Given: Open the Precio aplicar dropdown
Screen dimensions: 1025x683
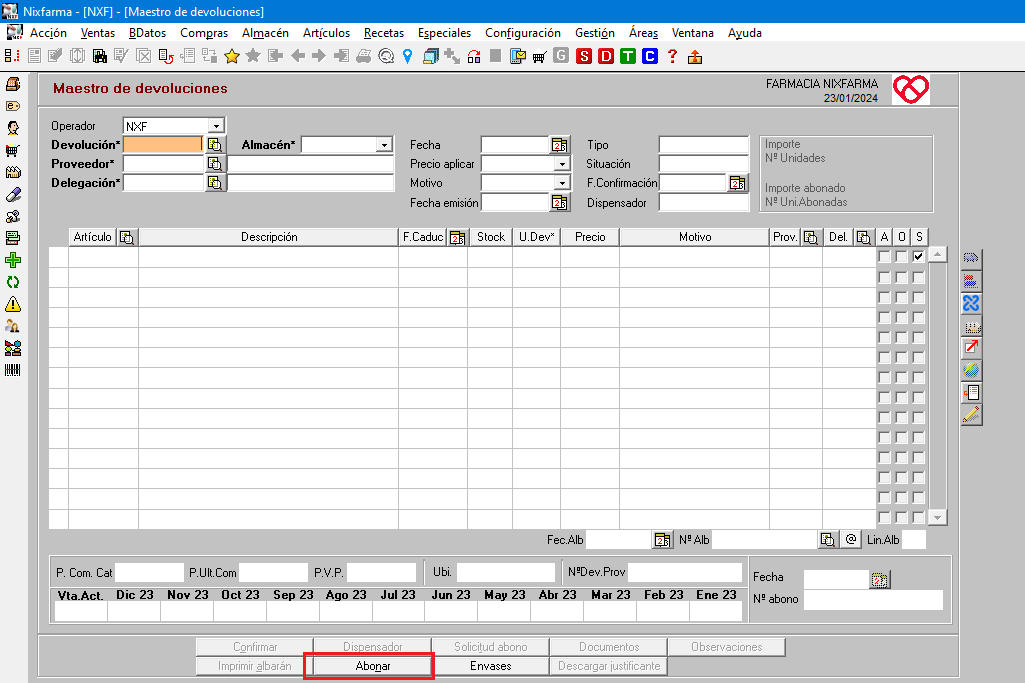Looking at the screenshot, I should point(562,163).
